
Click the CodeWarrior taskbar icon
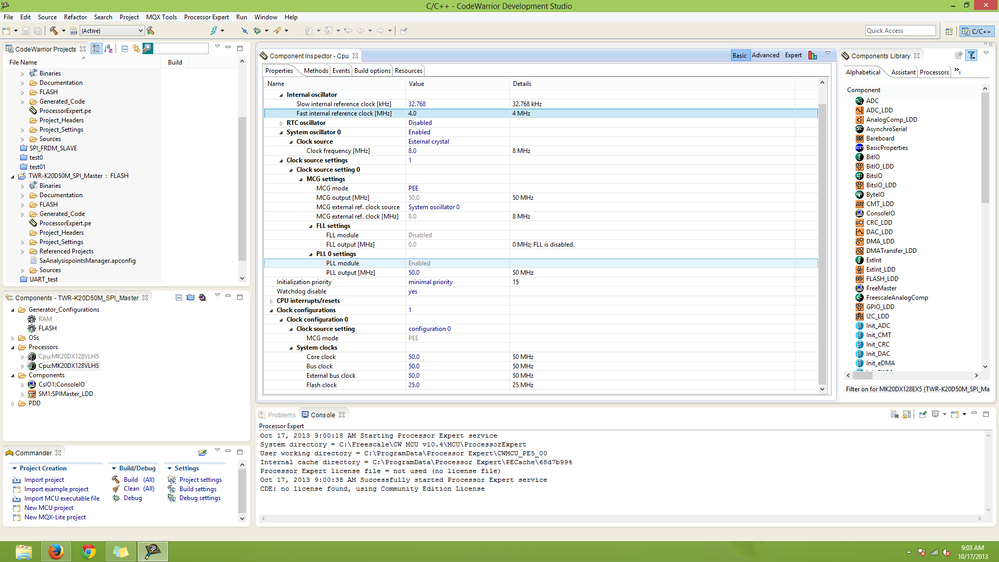pos(152,551)
